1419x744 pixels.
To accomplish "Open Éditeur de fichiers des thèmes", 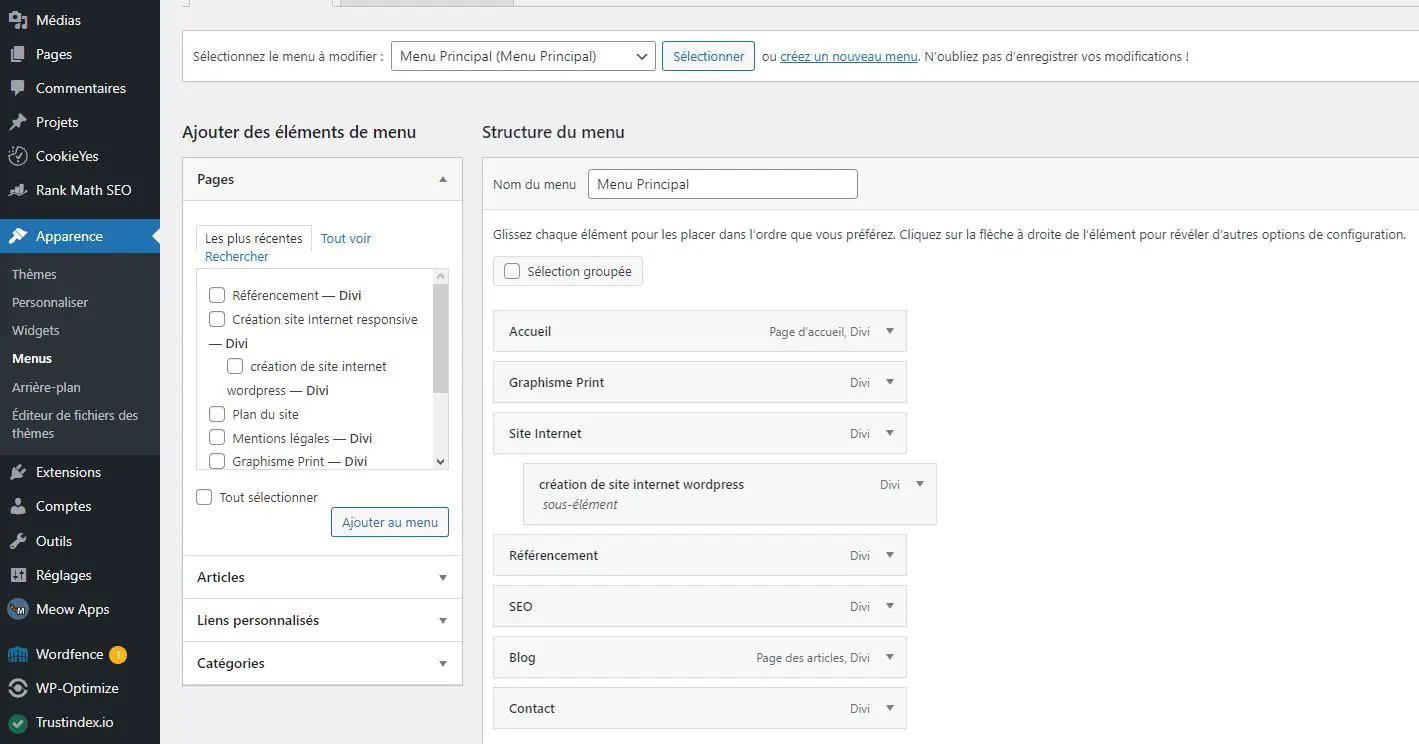I will 75,424.
